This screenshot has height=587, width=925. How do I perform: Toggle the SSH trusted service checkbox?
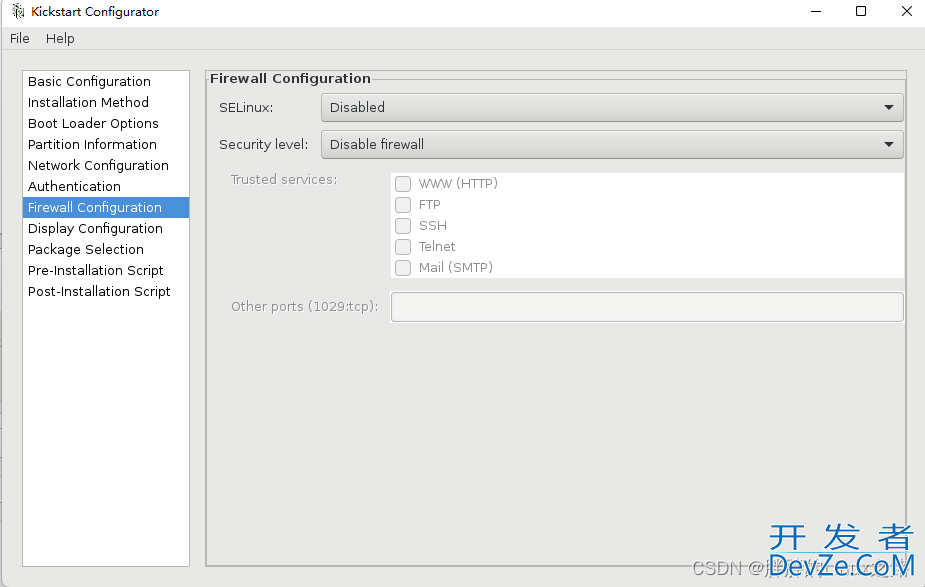tap(403, 226)
